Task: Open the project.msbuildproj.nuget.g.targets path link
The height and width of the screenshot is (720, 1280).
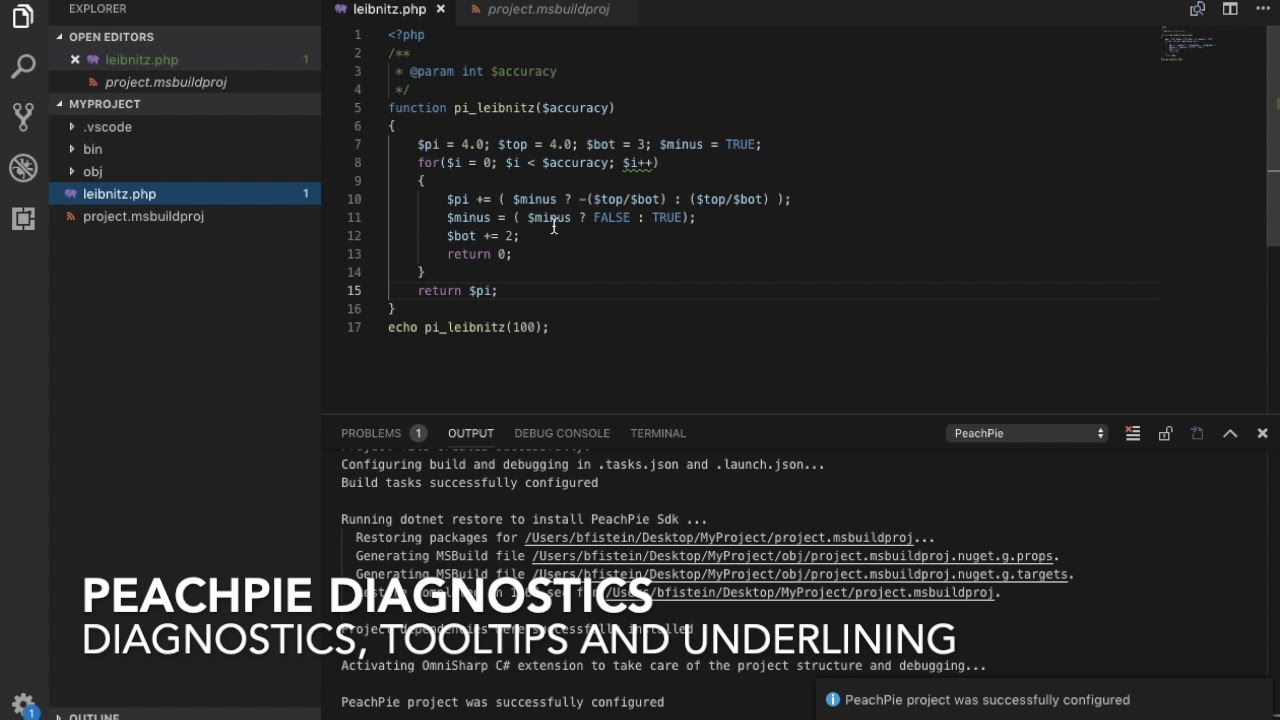Action: [800, 574]
